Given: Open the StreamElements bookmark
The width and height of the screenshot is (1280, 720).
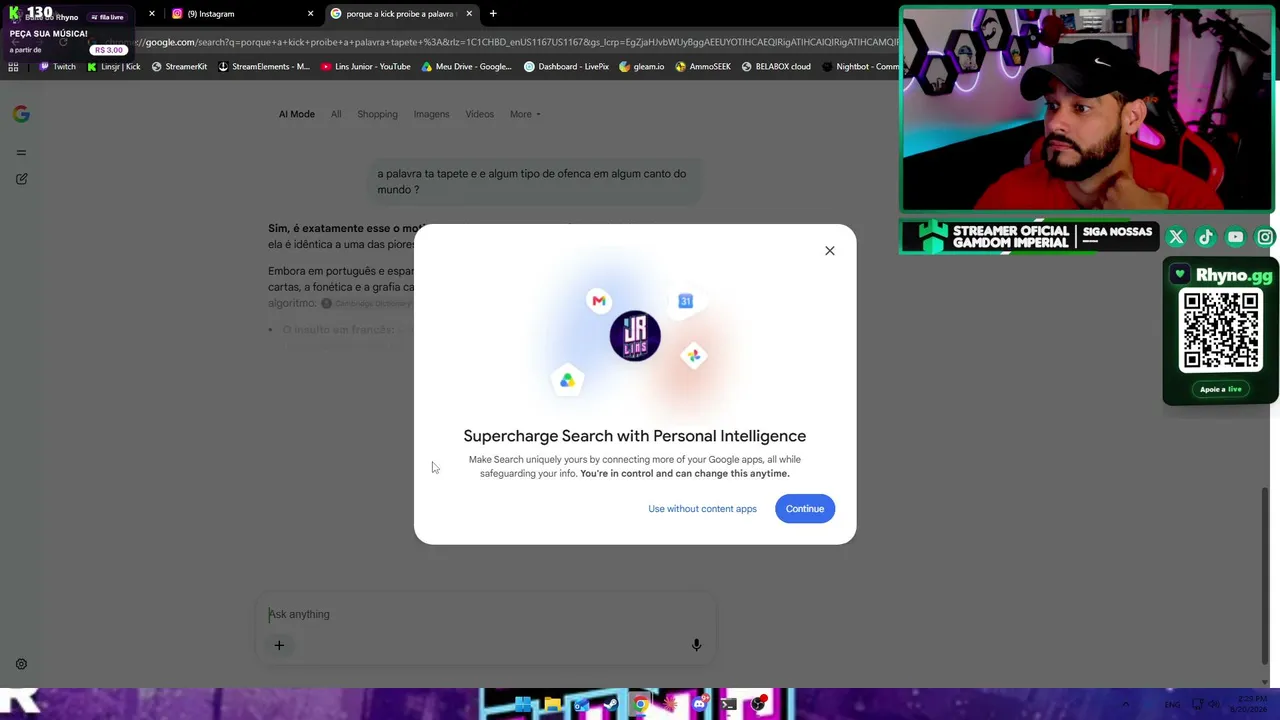Looking at the screenshot, I should point(264,67).
